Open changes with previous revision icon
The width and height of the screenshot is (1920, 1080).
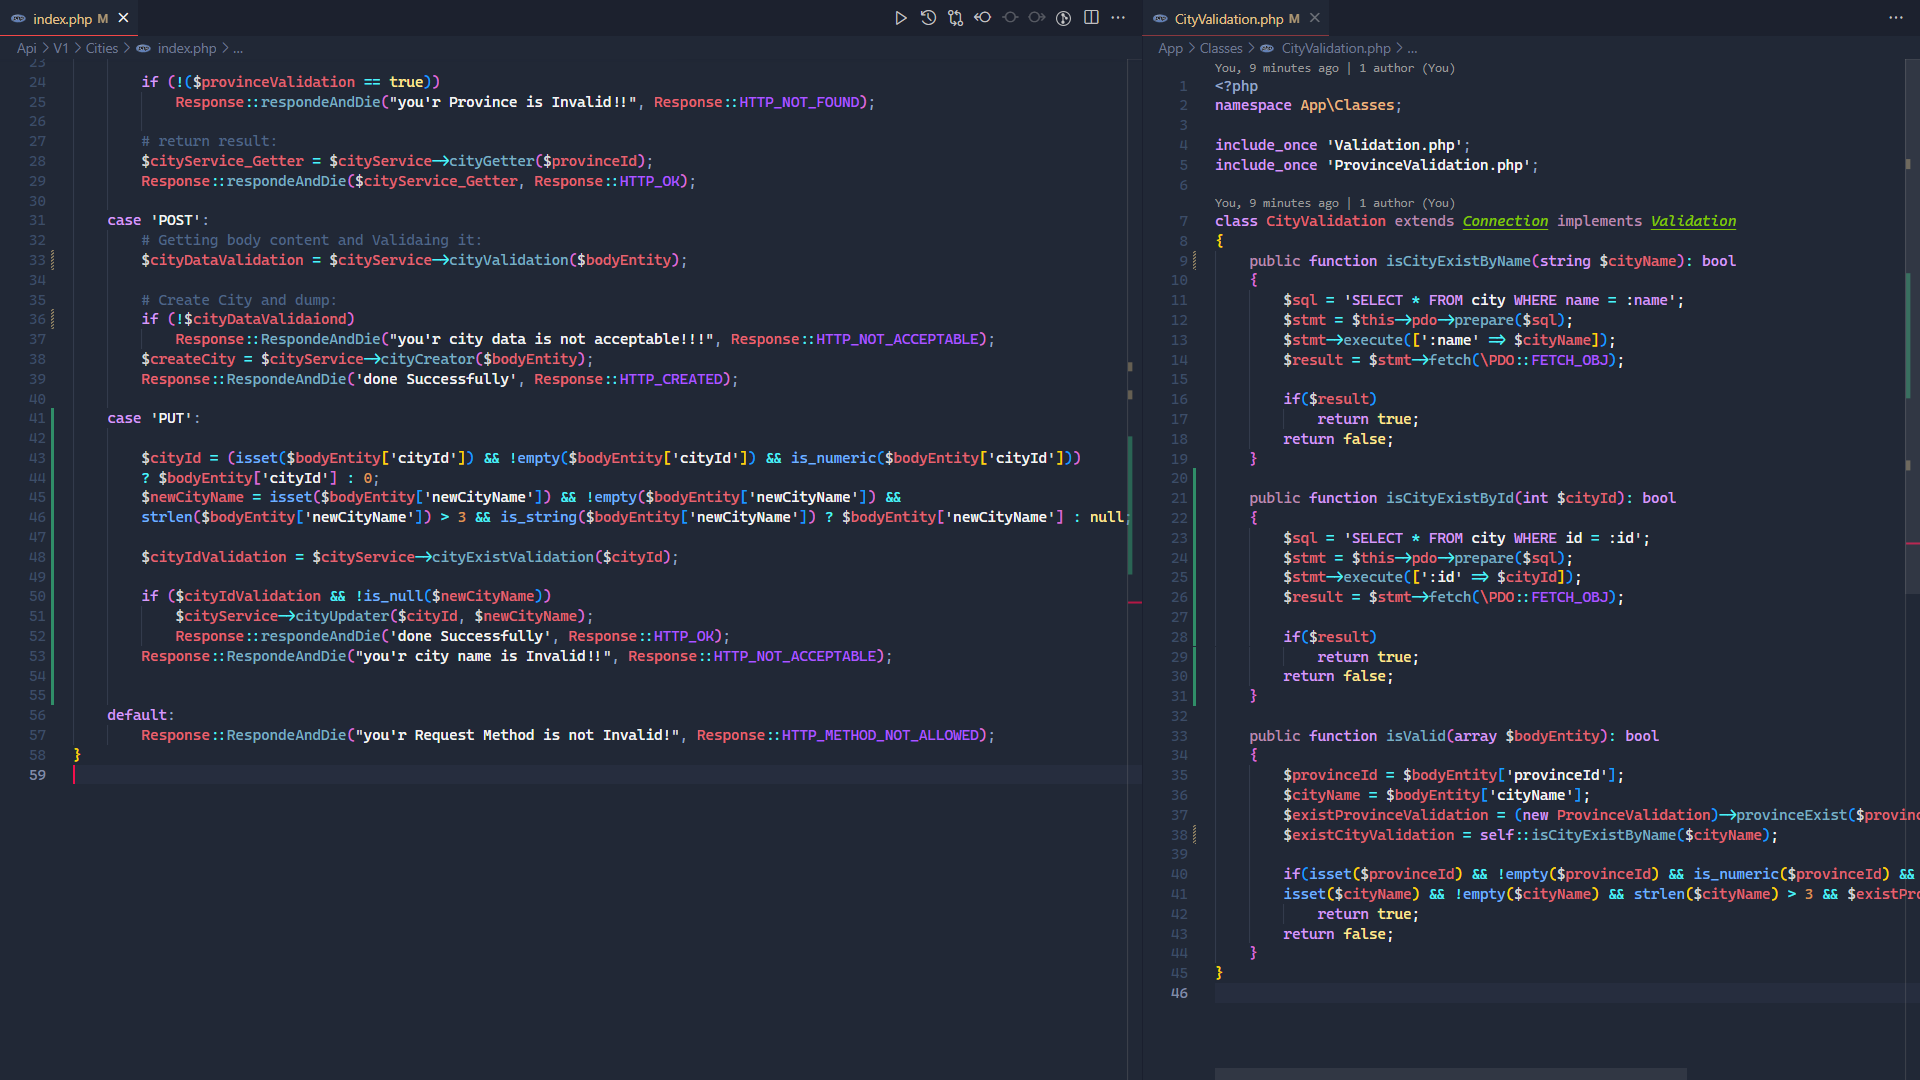pyautogui.click(x=983, y=18)
